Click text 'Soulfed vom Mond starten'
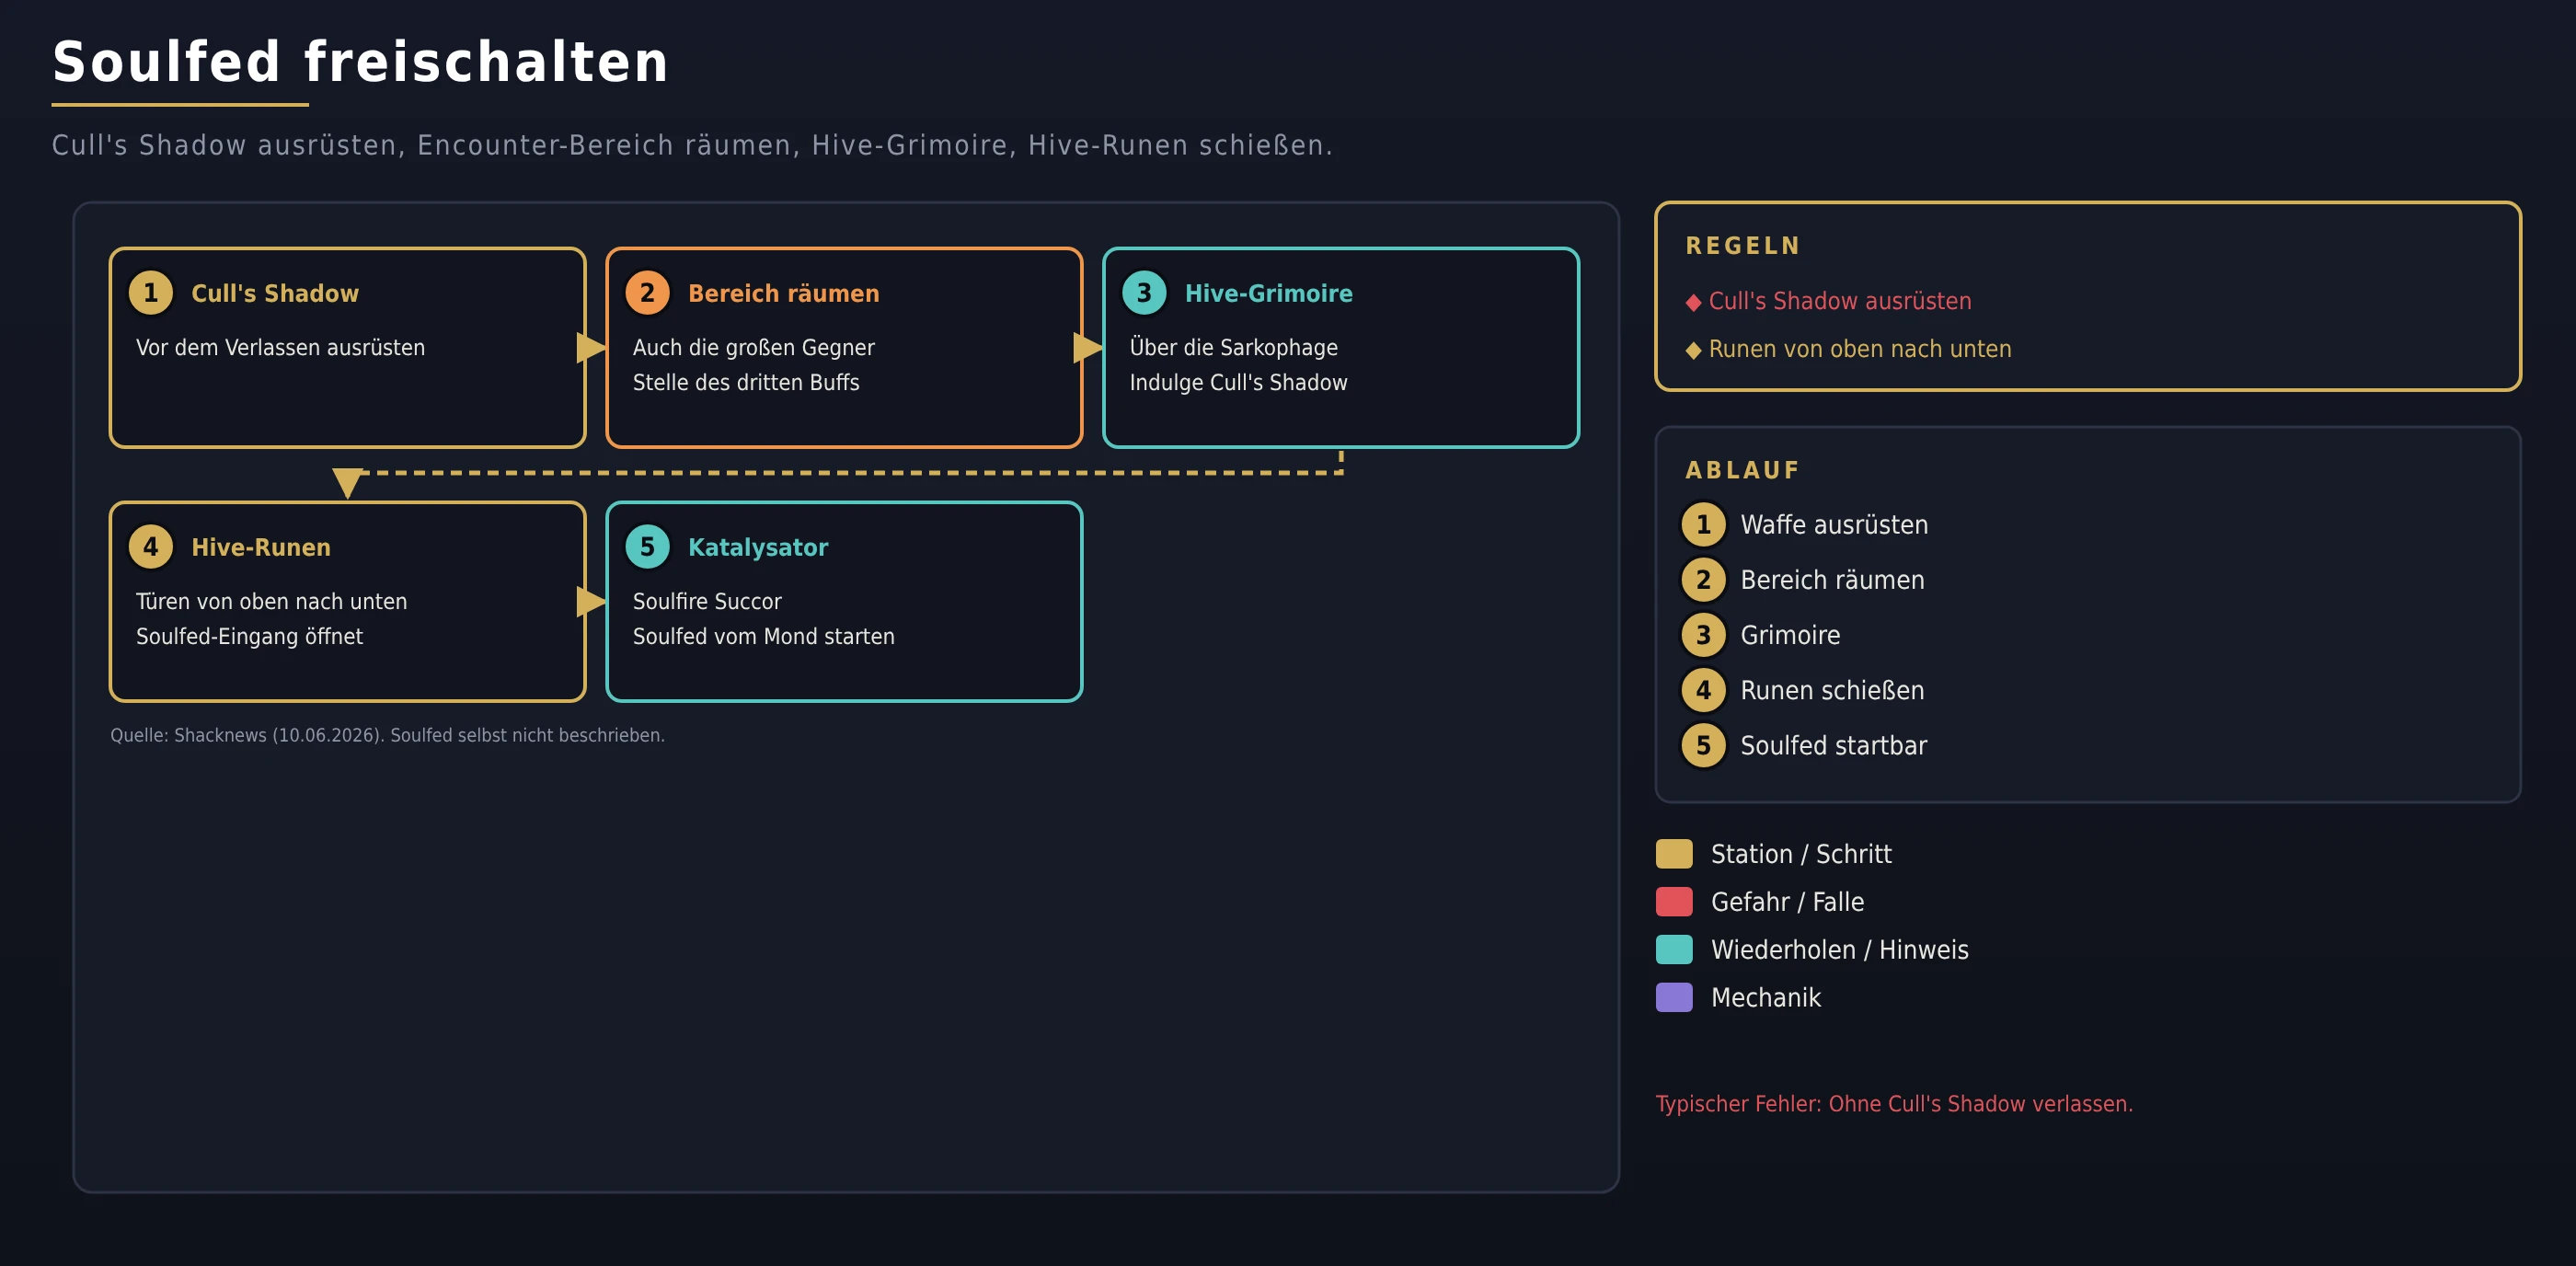This screenshot has width=2576, height=1266. click(764, 637)
